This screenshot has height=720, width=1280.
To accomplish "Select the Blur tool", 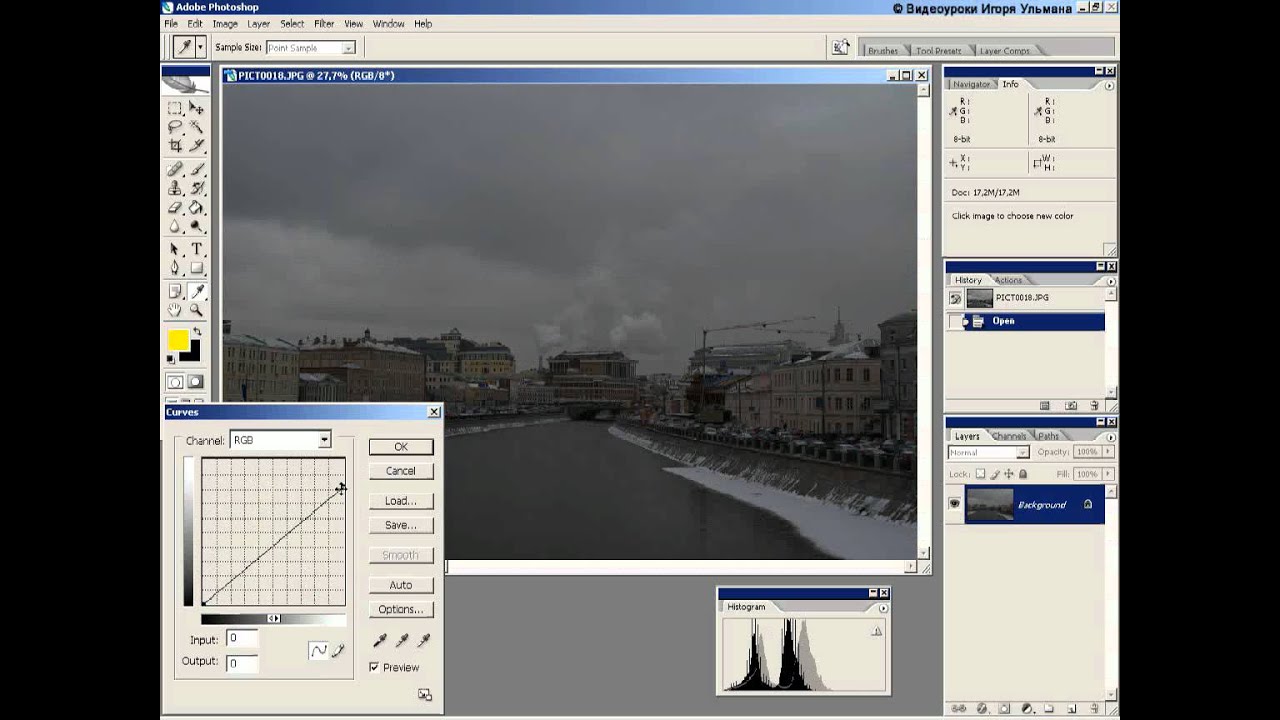I will [x=175, y=227].
